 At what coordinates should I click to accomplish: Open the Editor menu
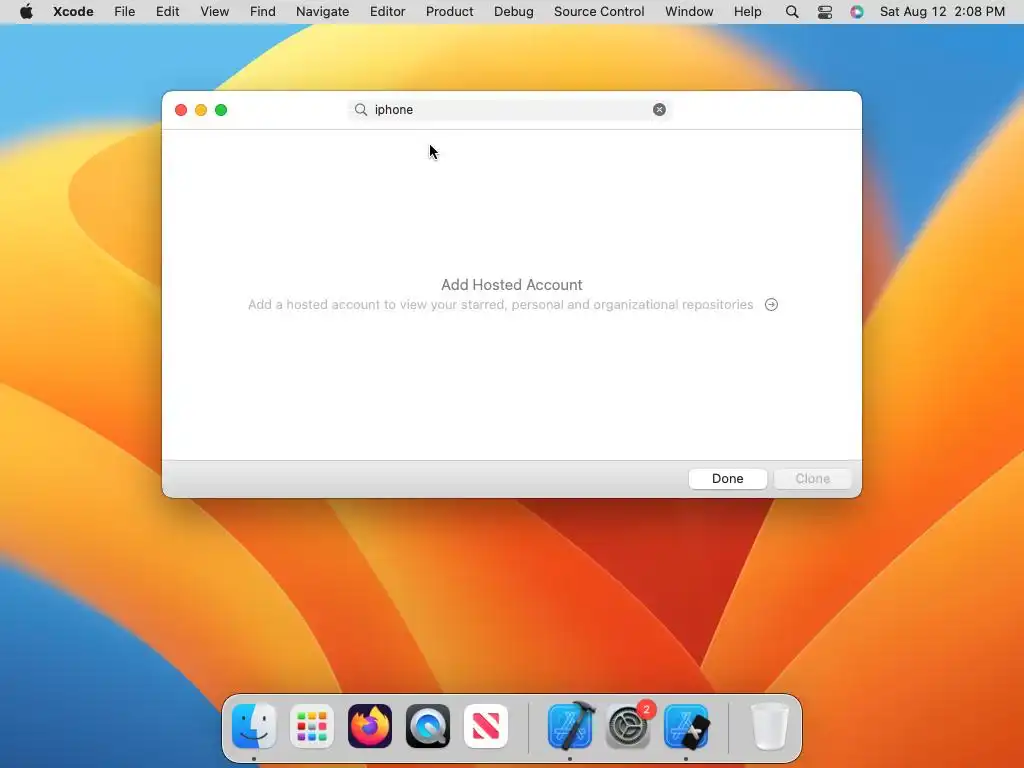387,12
